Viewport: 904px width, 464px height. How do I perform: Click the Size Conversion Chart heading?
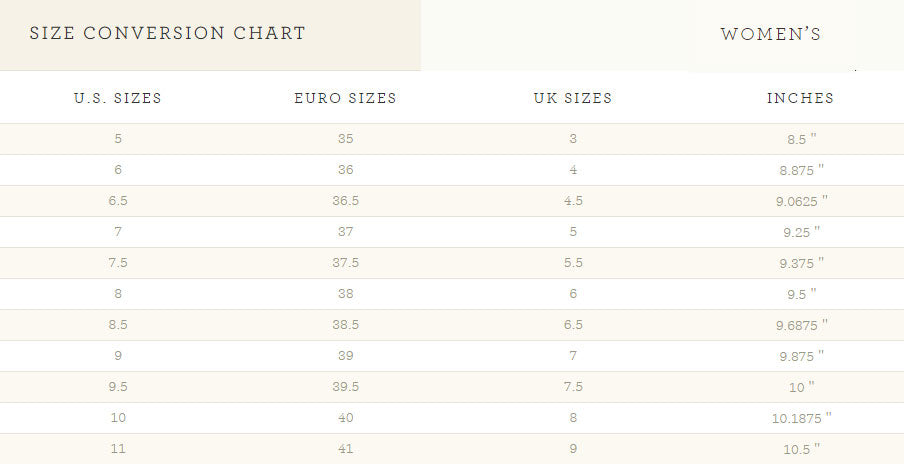[x=167, y=33]
